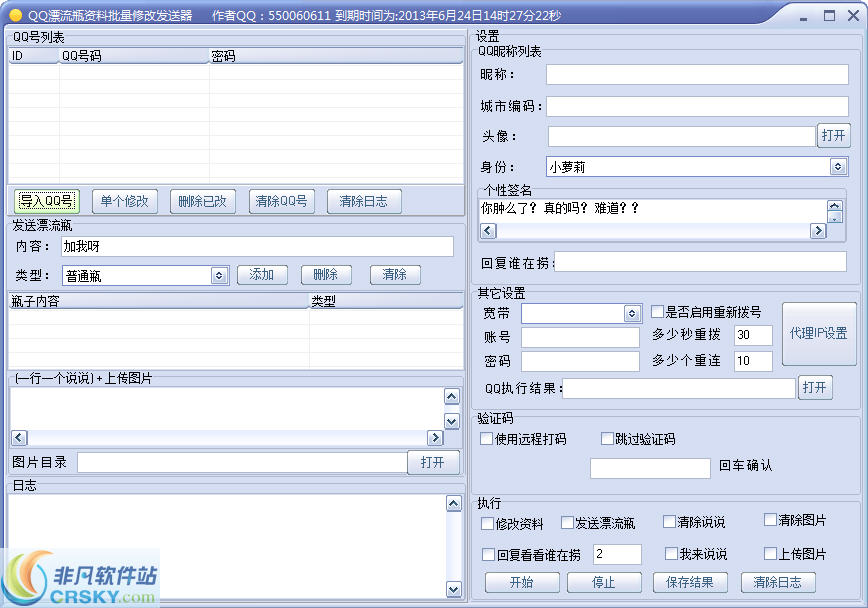The image size is (868, 608).
Task: Click 清除日志 in the 执行 section
Action: [778, 583]
